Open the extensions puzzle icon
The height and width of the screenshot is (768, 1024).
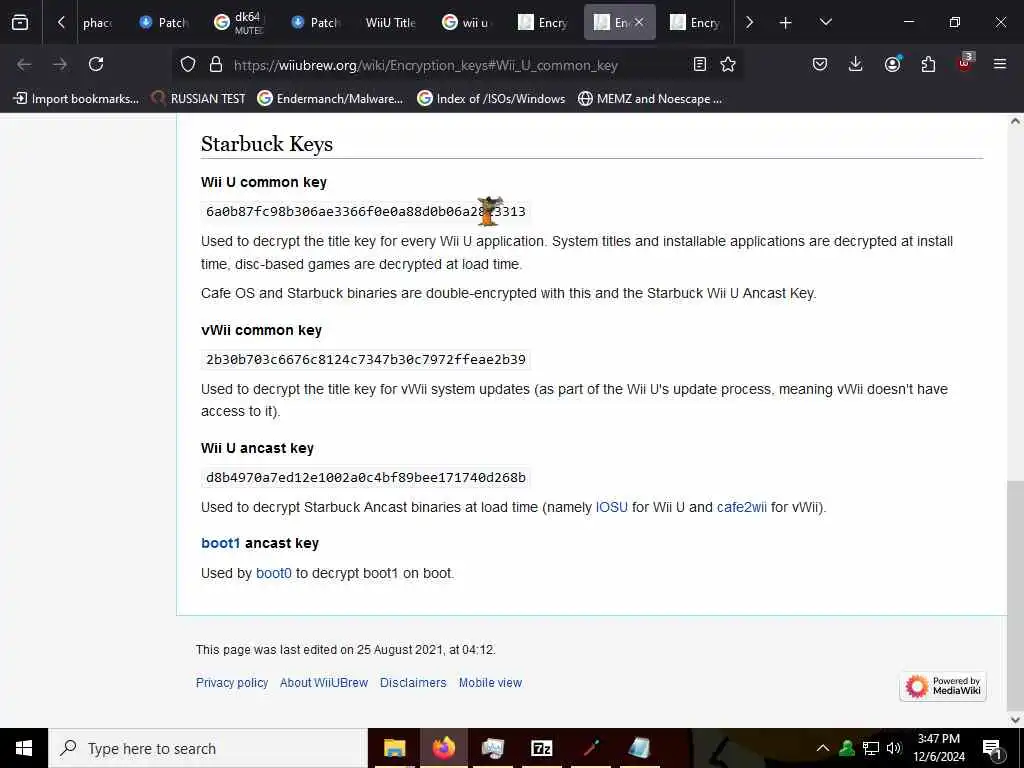click(x=928, y=64)
